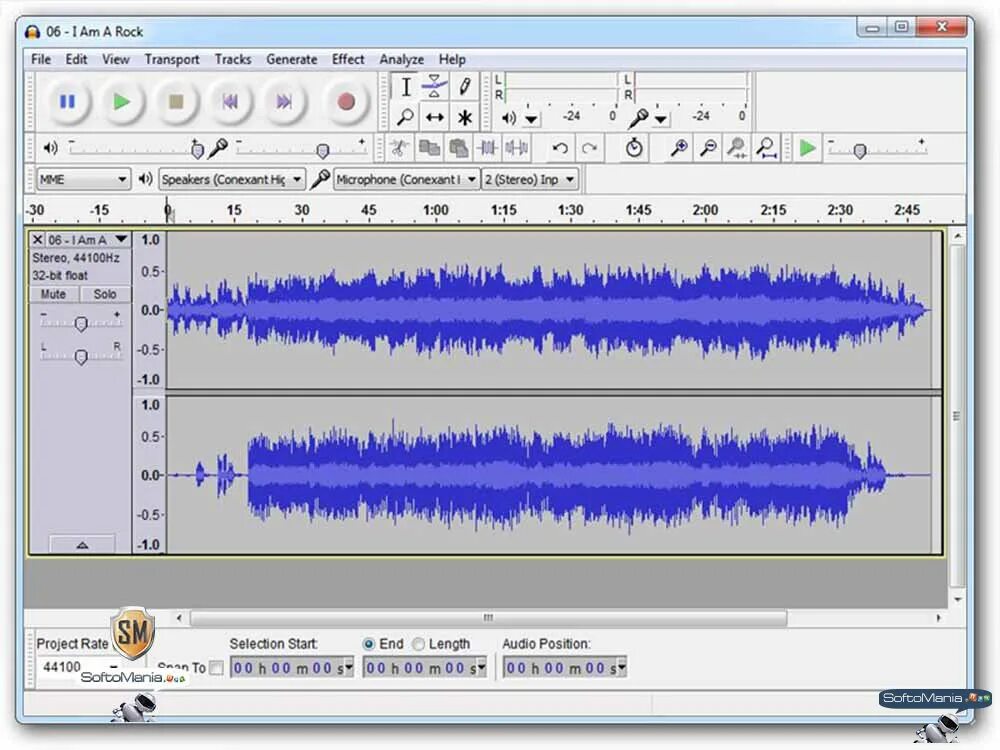Zoom in on the waveform
Viewport: 1000px width, 750px height.
(679, 149)
